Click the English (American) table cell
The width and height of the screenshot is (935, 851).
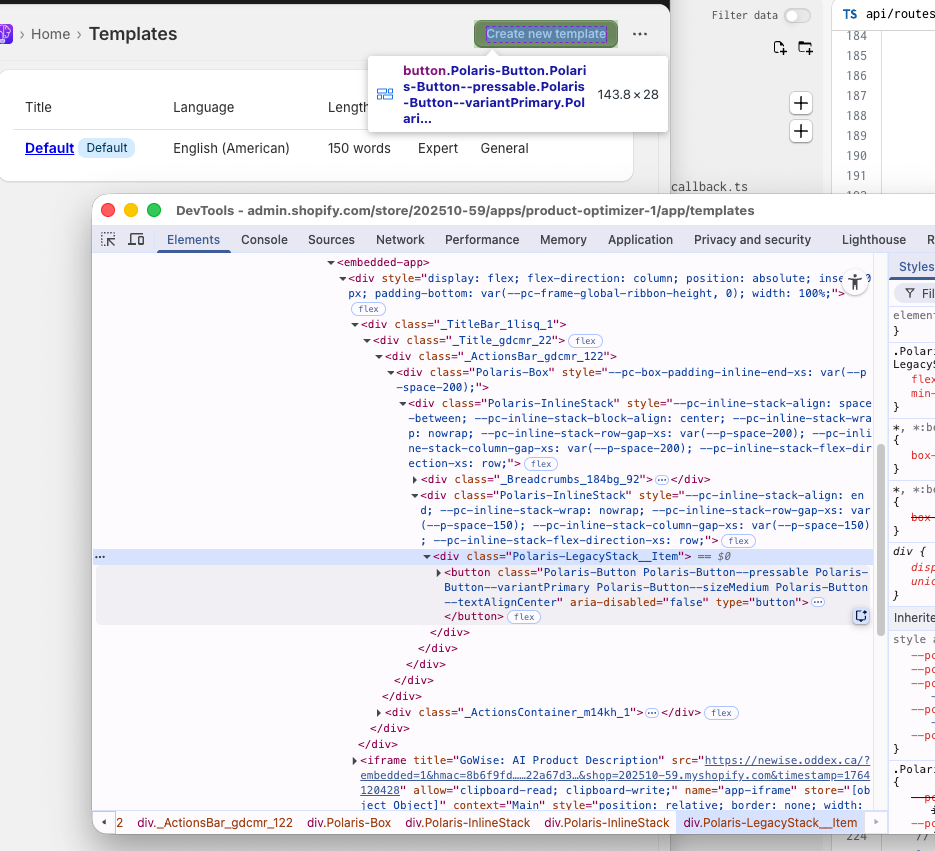click(x=231, y=148)
